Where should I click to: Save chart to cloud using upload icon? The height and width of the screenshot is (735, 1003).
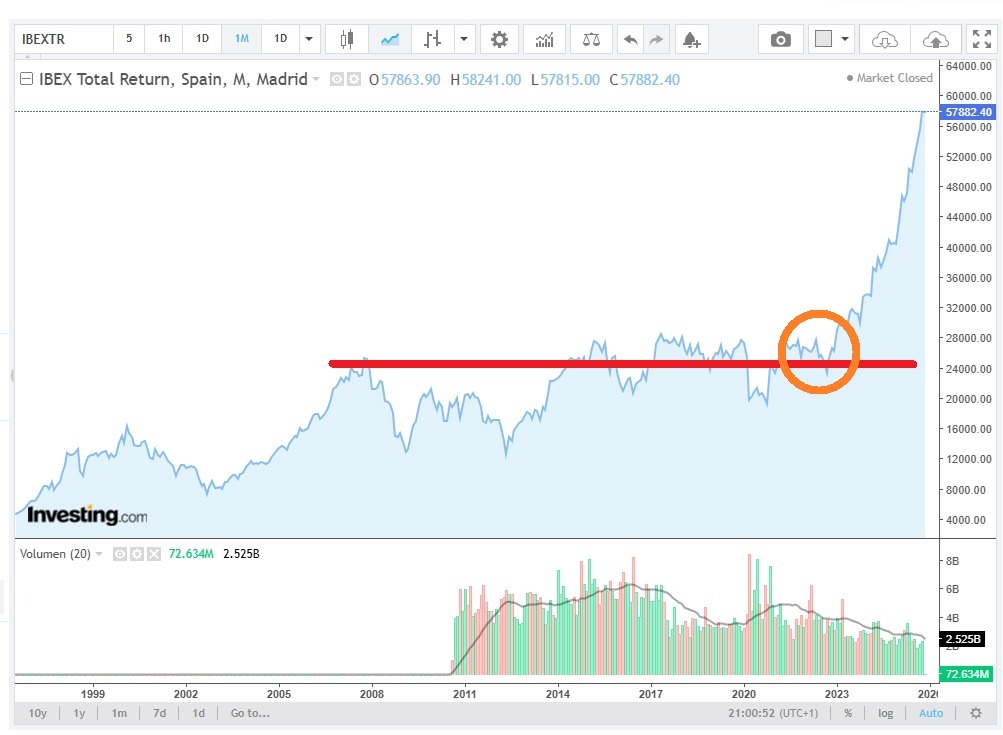pyautogui.click(x=935, y=39)
